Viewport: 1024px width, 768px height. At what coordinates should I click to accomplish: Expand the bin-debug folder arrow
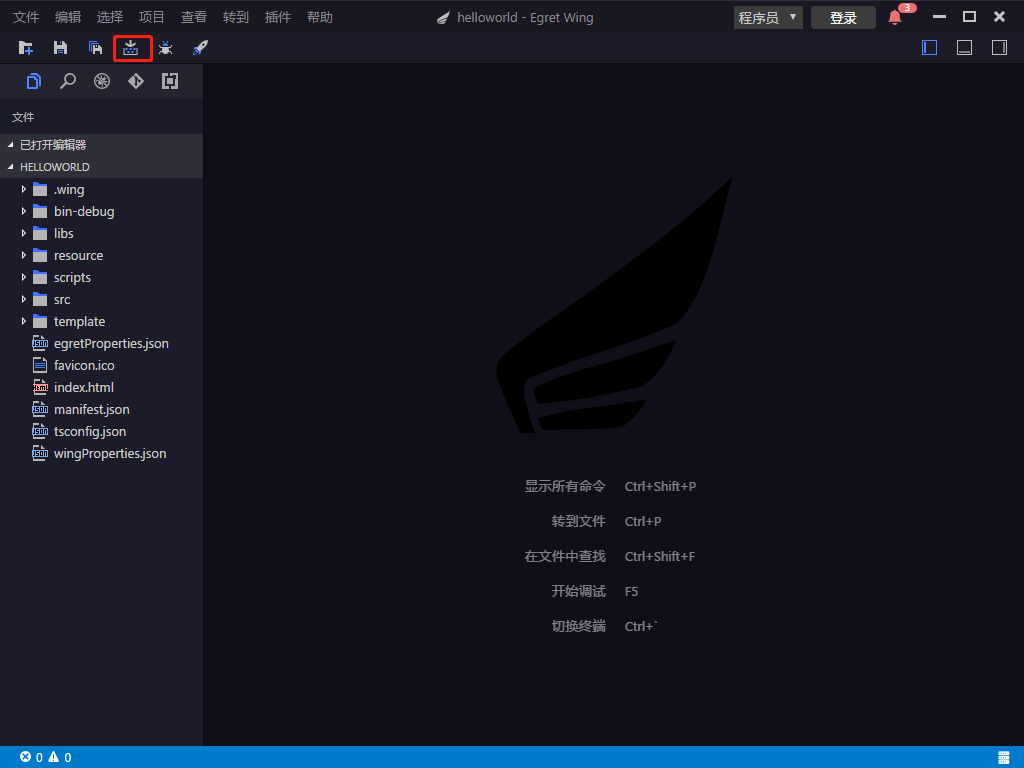point(24,212)
